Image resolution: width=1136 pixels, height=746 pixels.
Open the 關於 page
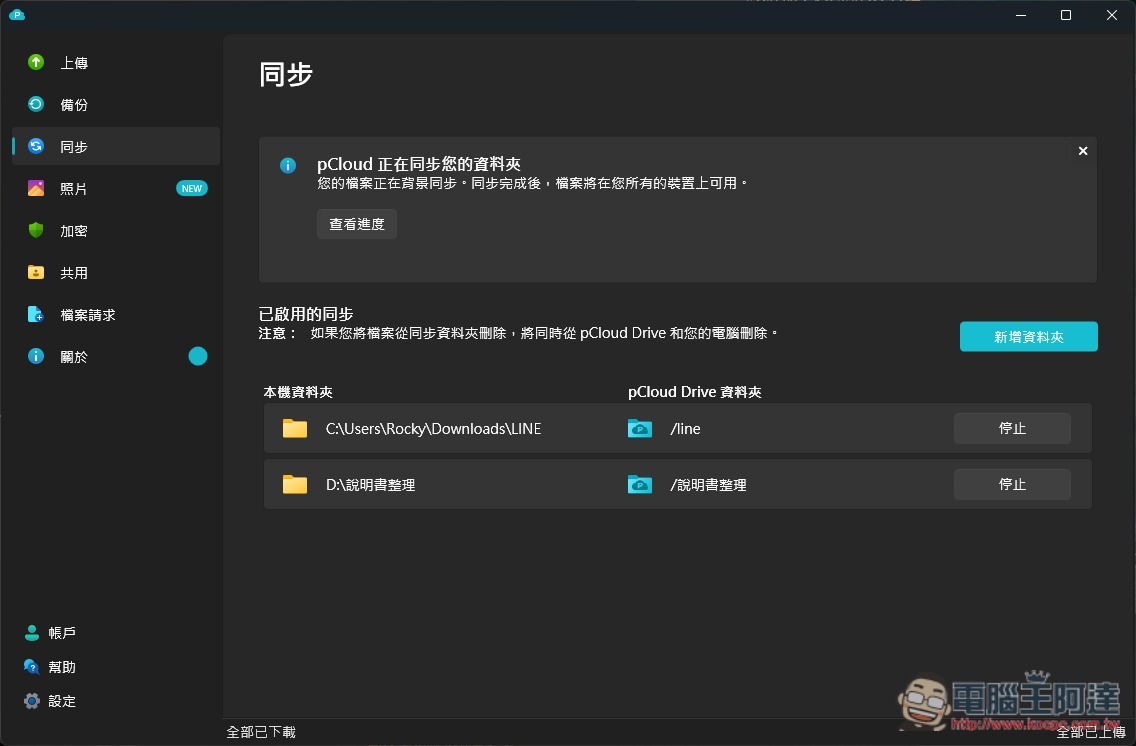(x=116, y=357)
